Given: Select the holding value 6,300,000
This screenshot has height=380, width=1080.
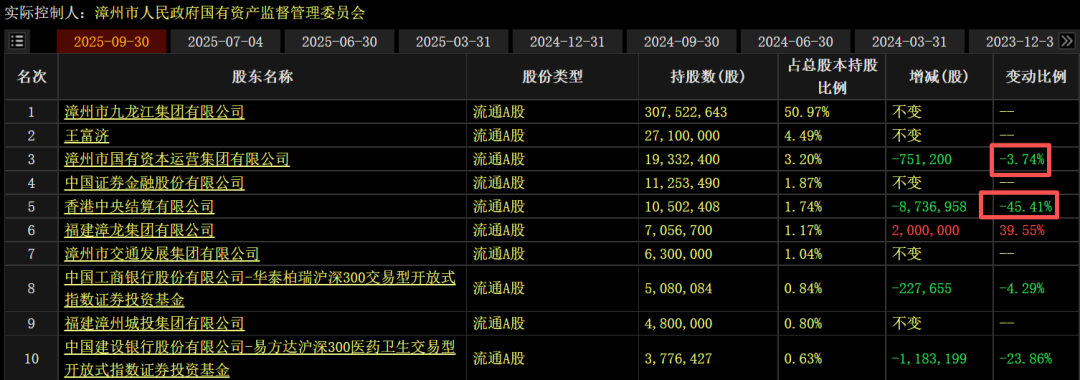Looking at the screenshot, I should tap(678, 254).
